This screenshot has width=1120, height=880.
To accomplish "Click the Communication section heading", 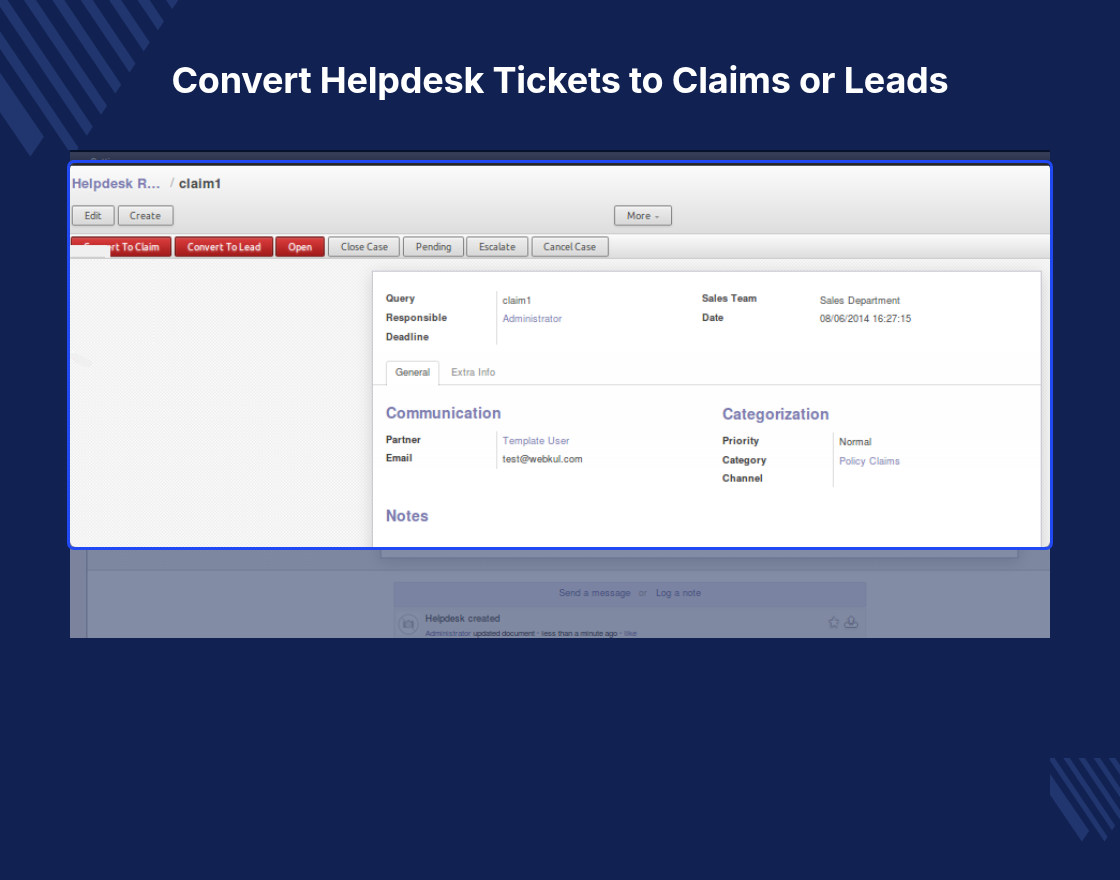I will coord(443,414).
